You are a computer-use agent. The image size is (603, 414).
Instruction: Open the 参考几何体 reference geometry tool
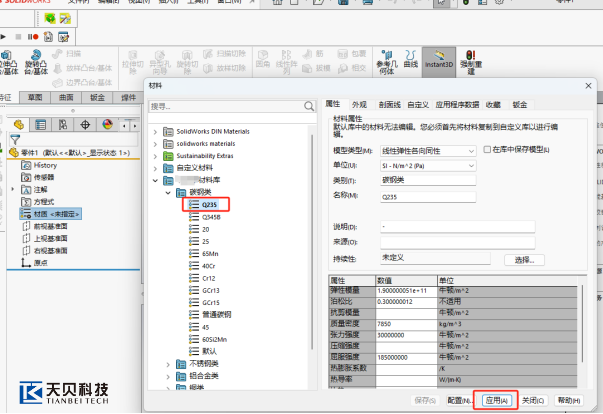pos(386,62)
